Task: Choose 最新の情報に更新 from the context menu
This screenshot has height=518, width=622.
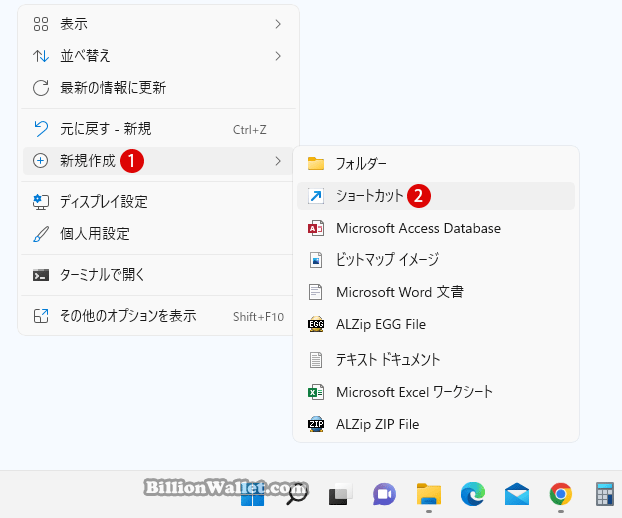Action: (x=158, y=88)
